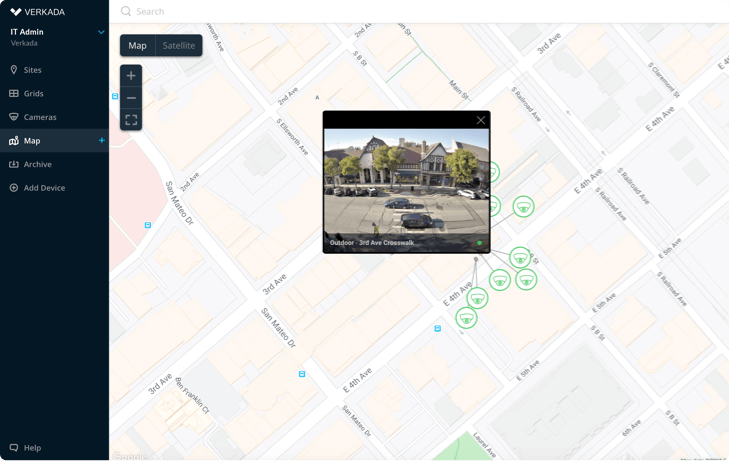Click the S Claremont St label
729x461 pixels.
click(663, 80)
